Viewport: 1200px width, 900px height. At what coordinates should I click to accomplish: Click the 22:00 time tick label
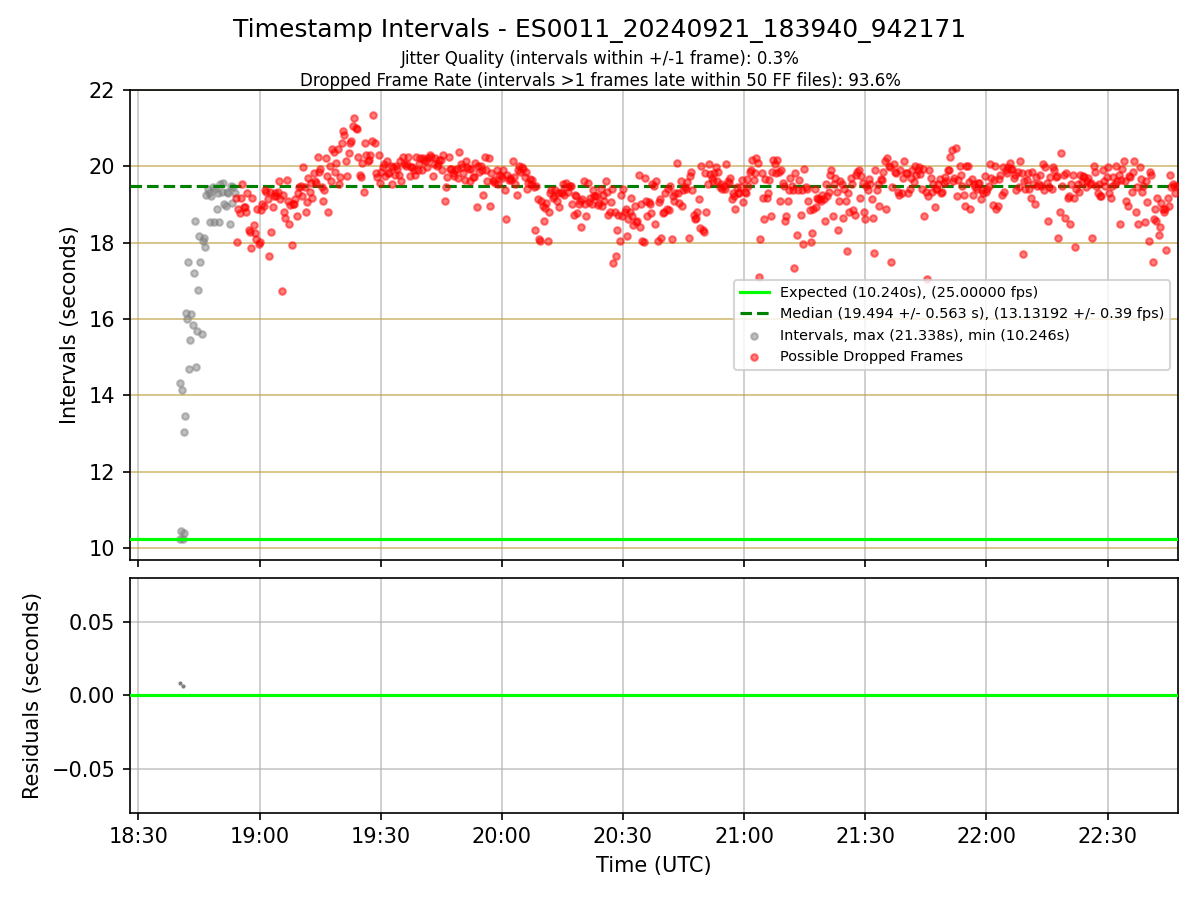(986, 834)
